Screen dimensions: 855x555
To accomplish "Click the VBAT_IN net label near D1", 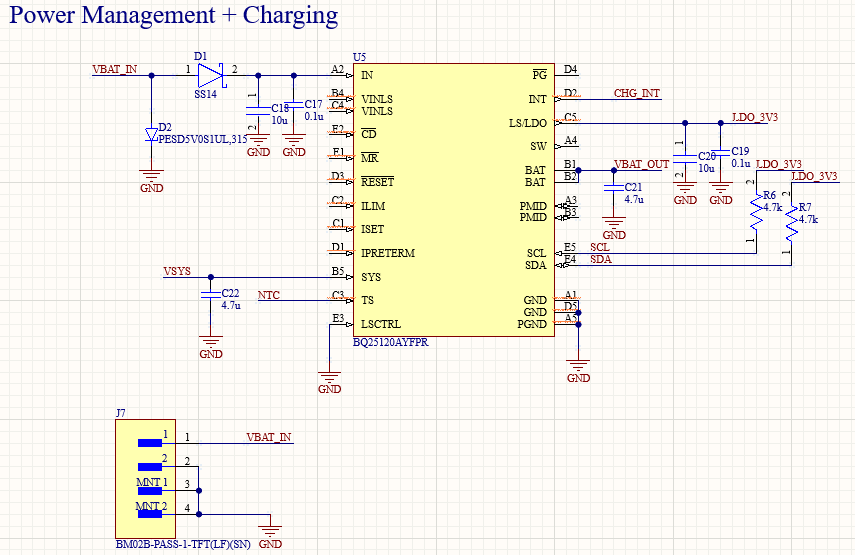I will coord(115,69).
